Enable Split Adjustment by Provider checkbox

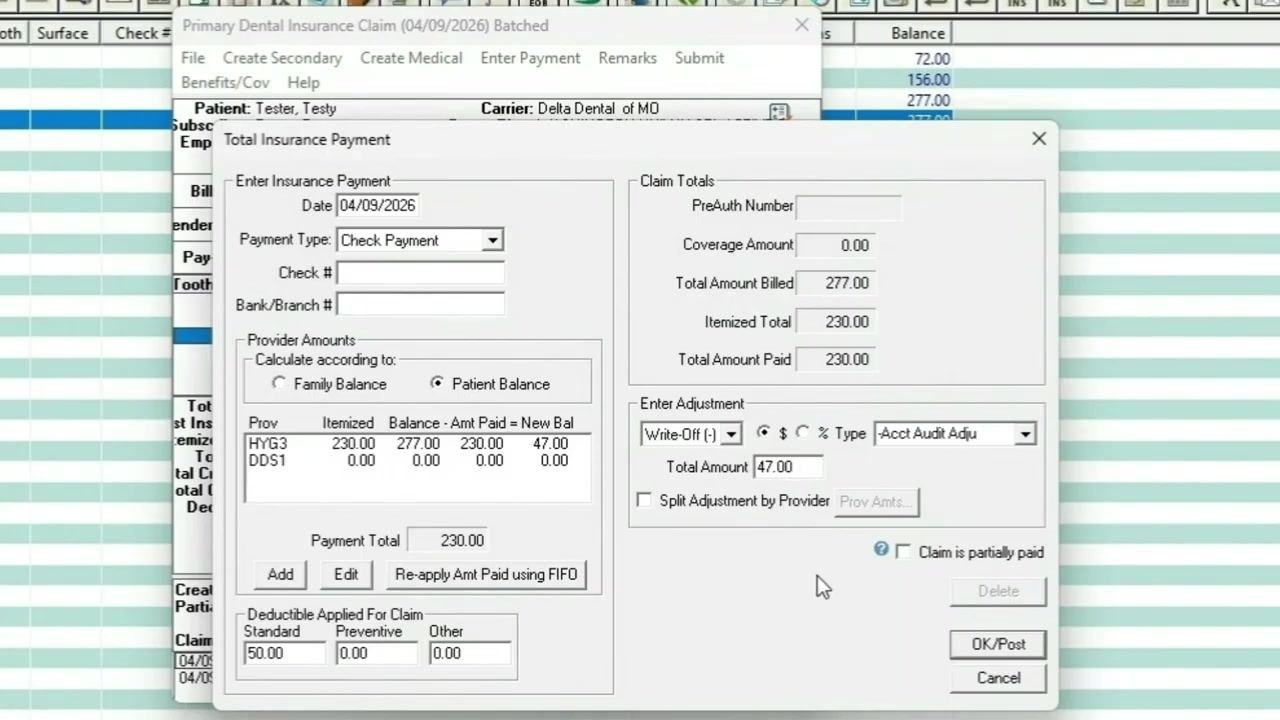[x=644, y=500]
